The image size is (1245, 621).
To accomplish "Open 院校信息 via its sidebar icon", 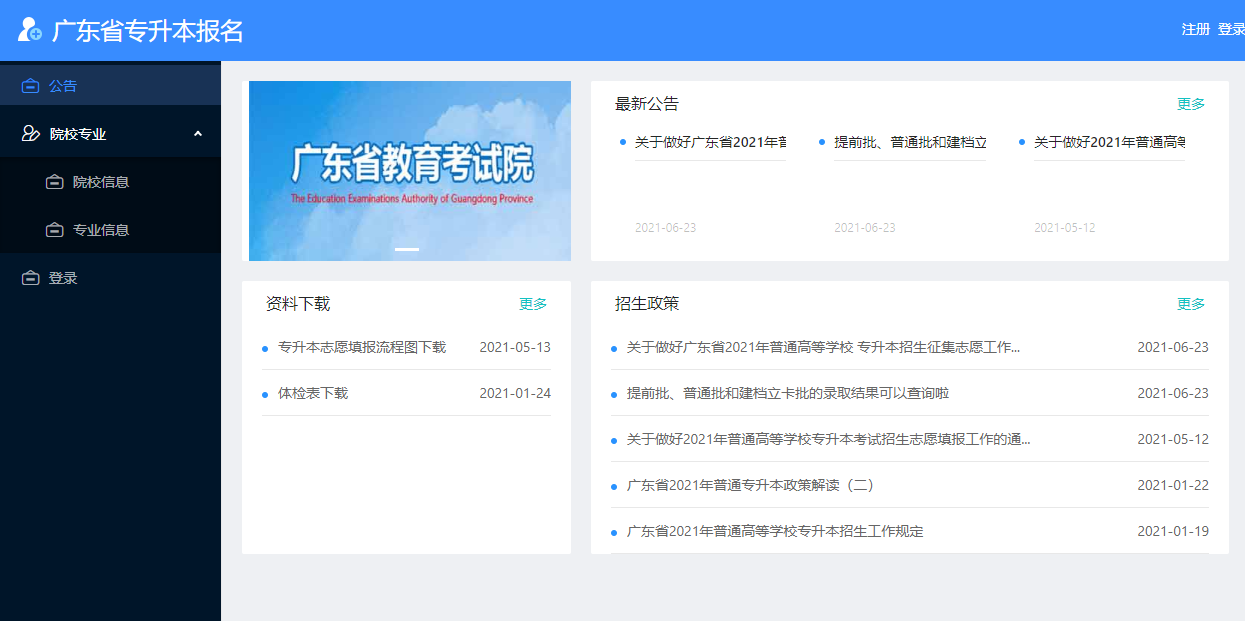I will coord(54,182).
